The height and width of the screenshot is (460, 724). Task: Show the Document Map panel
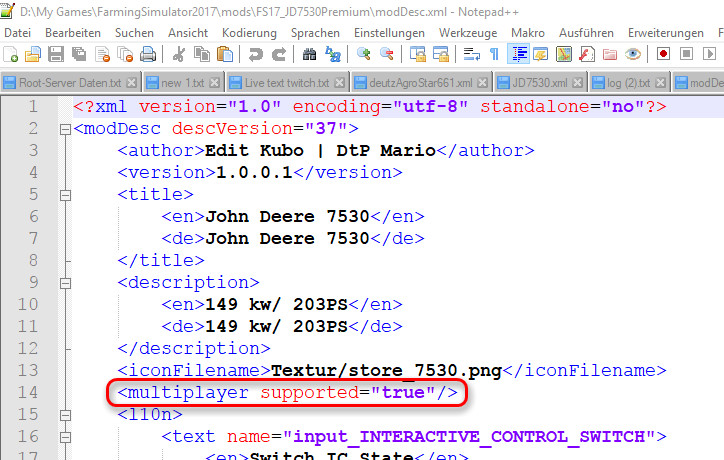564,54
